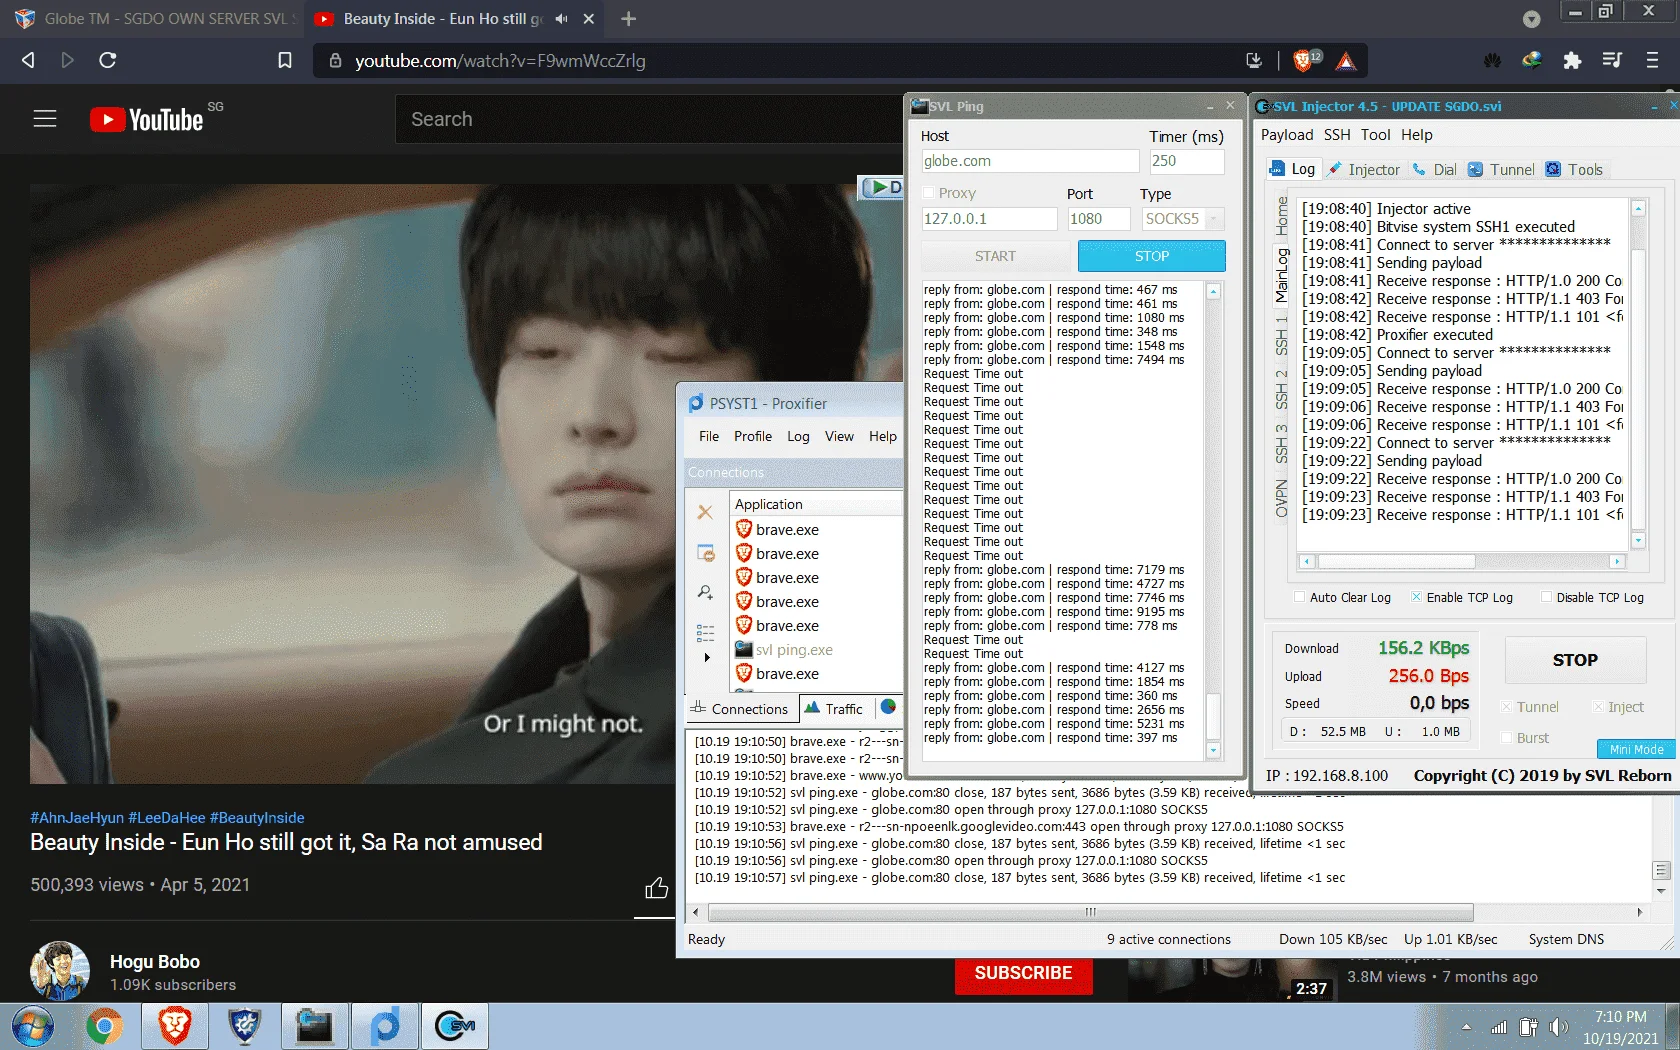Open Chrome from the taskbar
1680x1050 pixels.
(104, 1026)
